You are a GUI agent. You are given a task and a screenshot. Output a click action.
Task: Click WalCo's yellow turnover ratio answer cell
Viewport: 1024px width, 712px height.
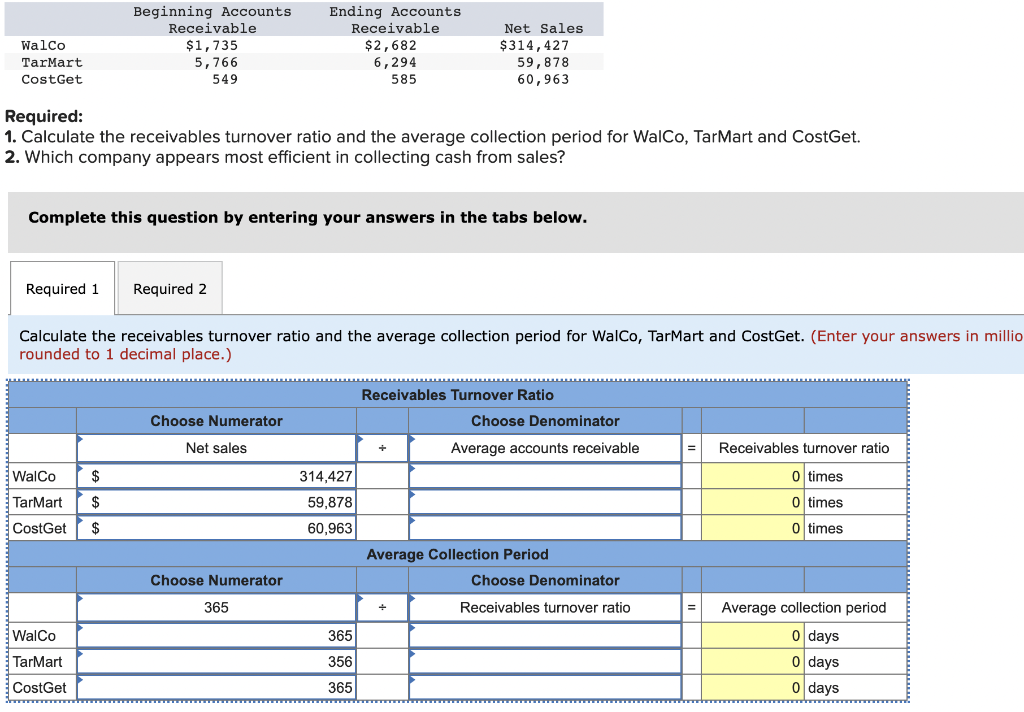point(748,475)
